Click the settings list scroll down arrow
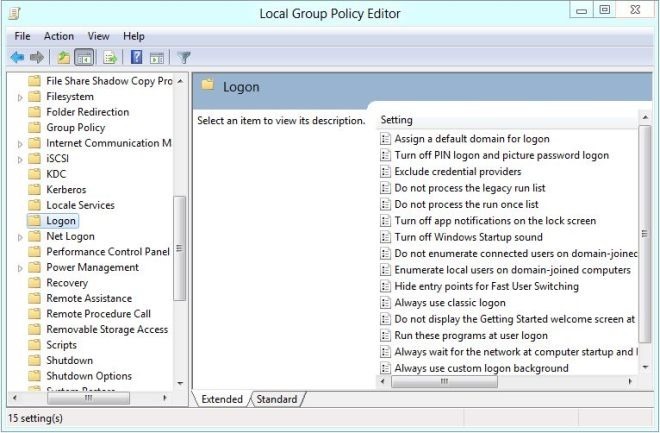The width and height of the screenshot is (660, 433). 645,367
